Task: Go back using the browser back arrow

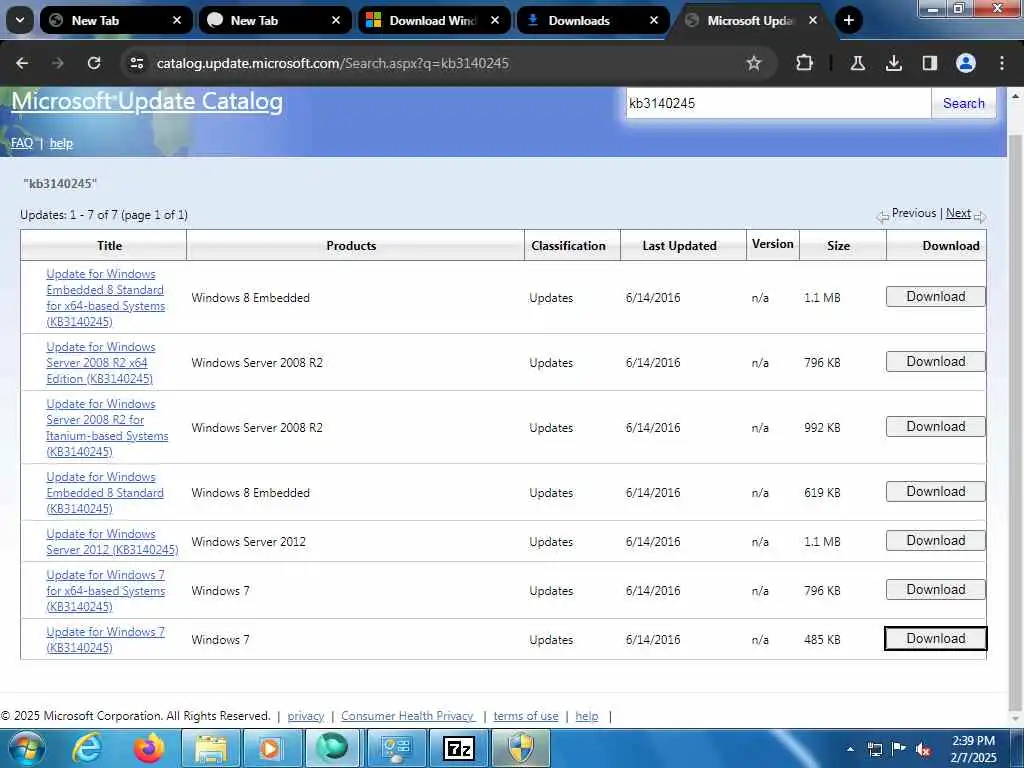Action: click(x=22, y=63)
